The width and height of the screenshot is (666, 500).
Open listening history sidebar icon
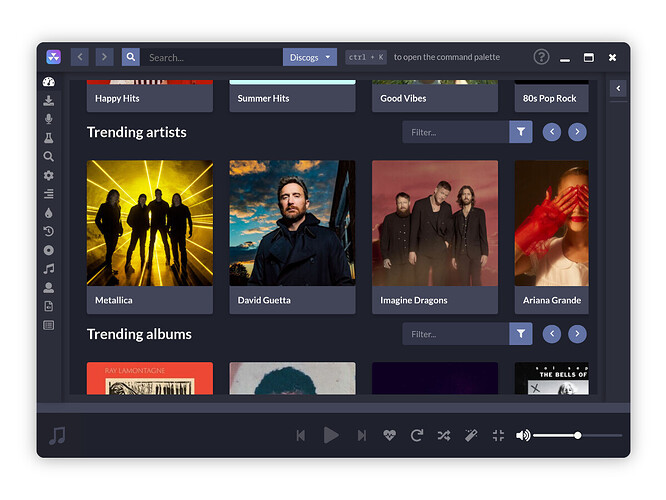[48, 232]
